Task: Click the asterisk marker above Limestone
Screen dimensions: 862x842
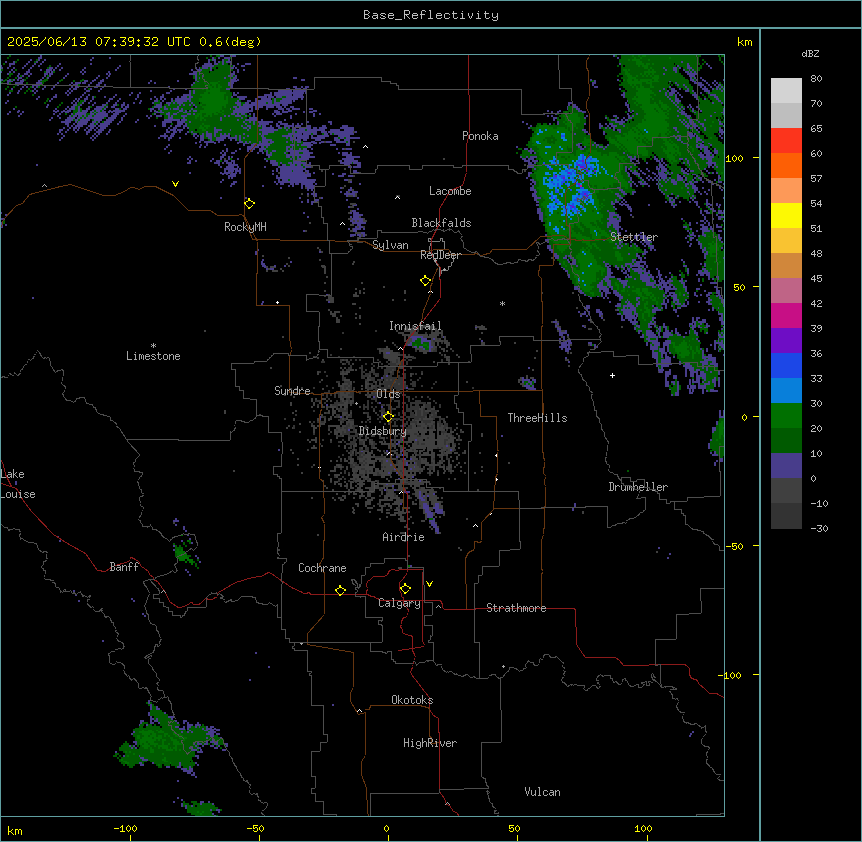Action: pos(153,346)
